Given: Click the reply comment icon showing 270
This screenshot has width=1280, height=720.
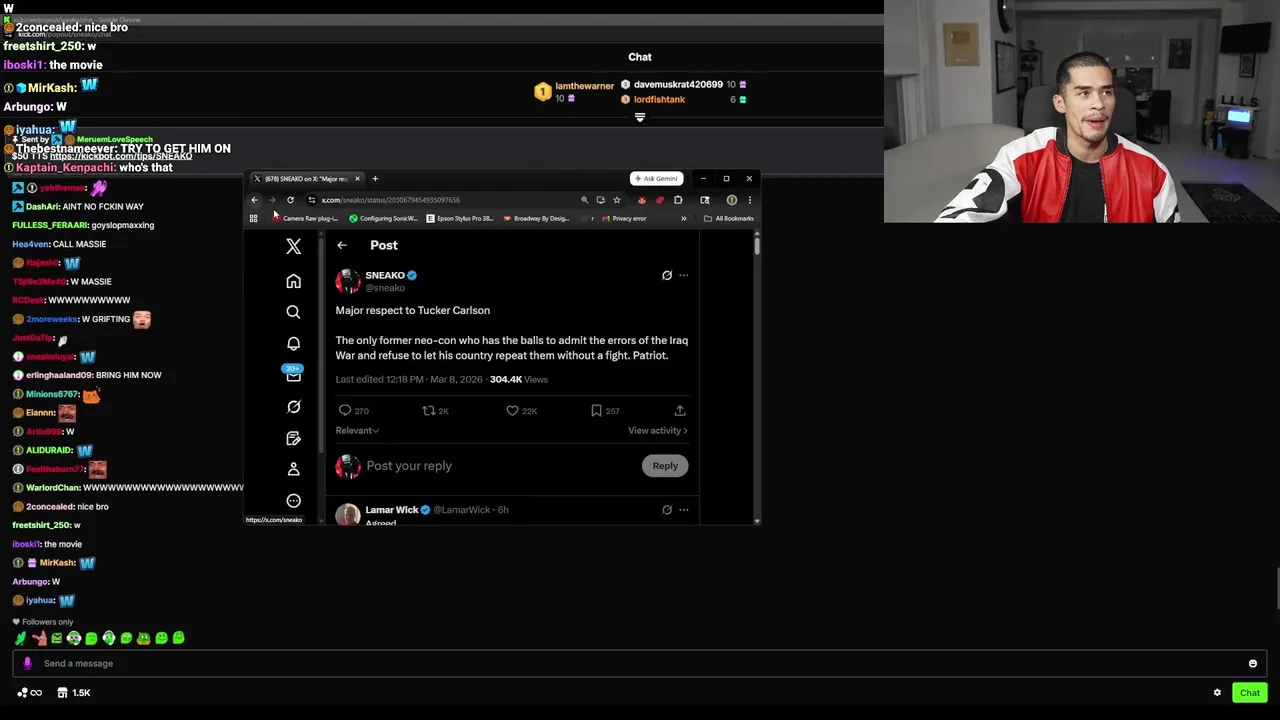Looking at the screenshot, I should tap(345, 410).
